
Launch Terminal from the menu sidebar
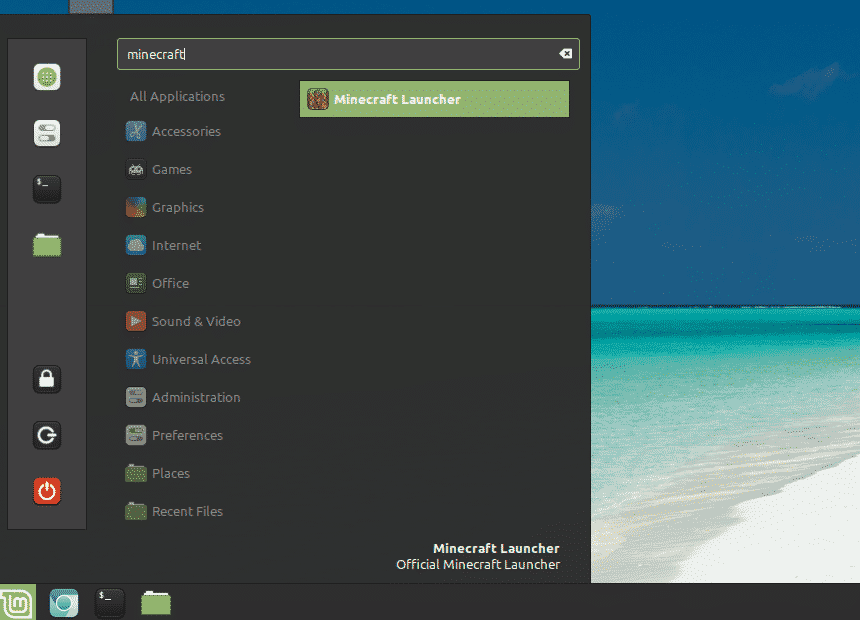click(x=47, y=188)
